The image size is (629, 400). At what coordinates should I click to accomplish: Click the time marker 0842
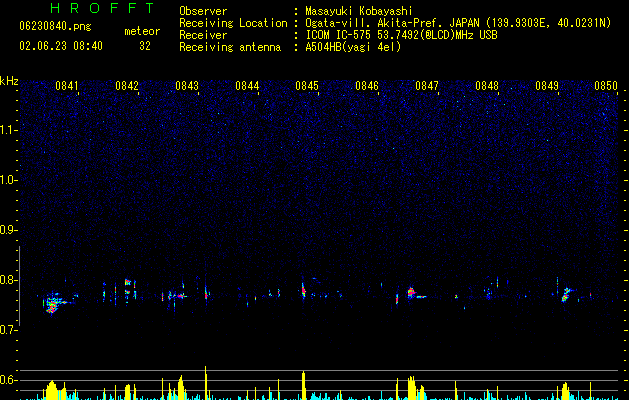pyautogui.click(x=127, y=86)
